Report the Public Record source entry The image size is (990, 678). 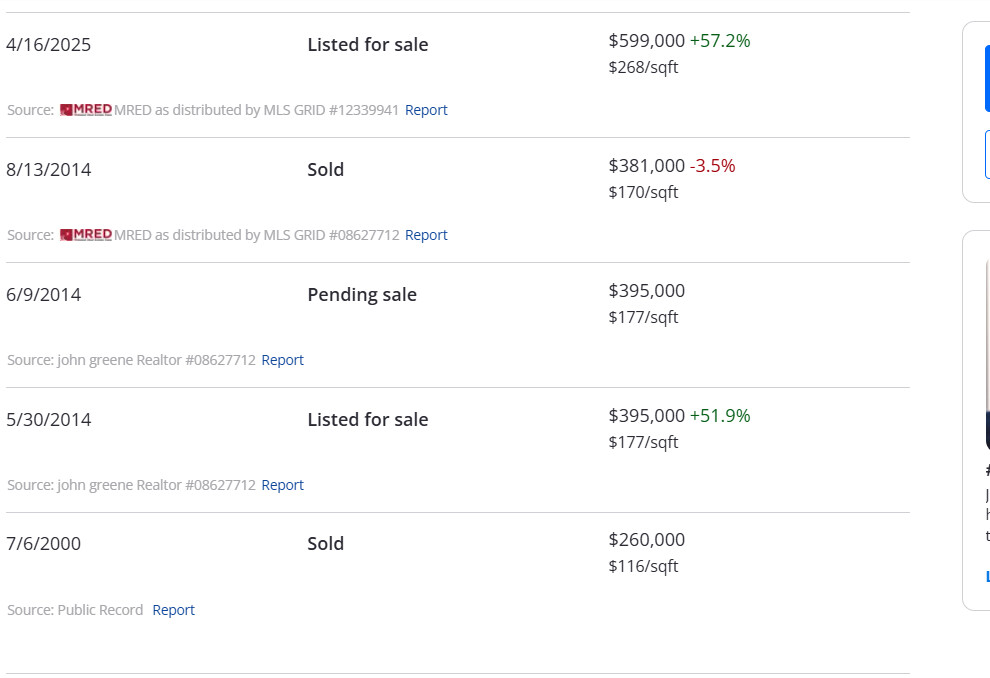click(x=173, y=610)
